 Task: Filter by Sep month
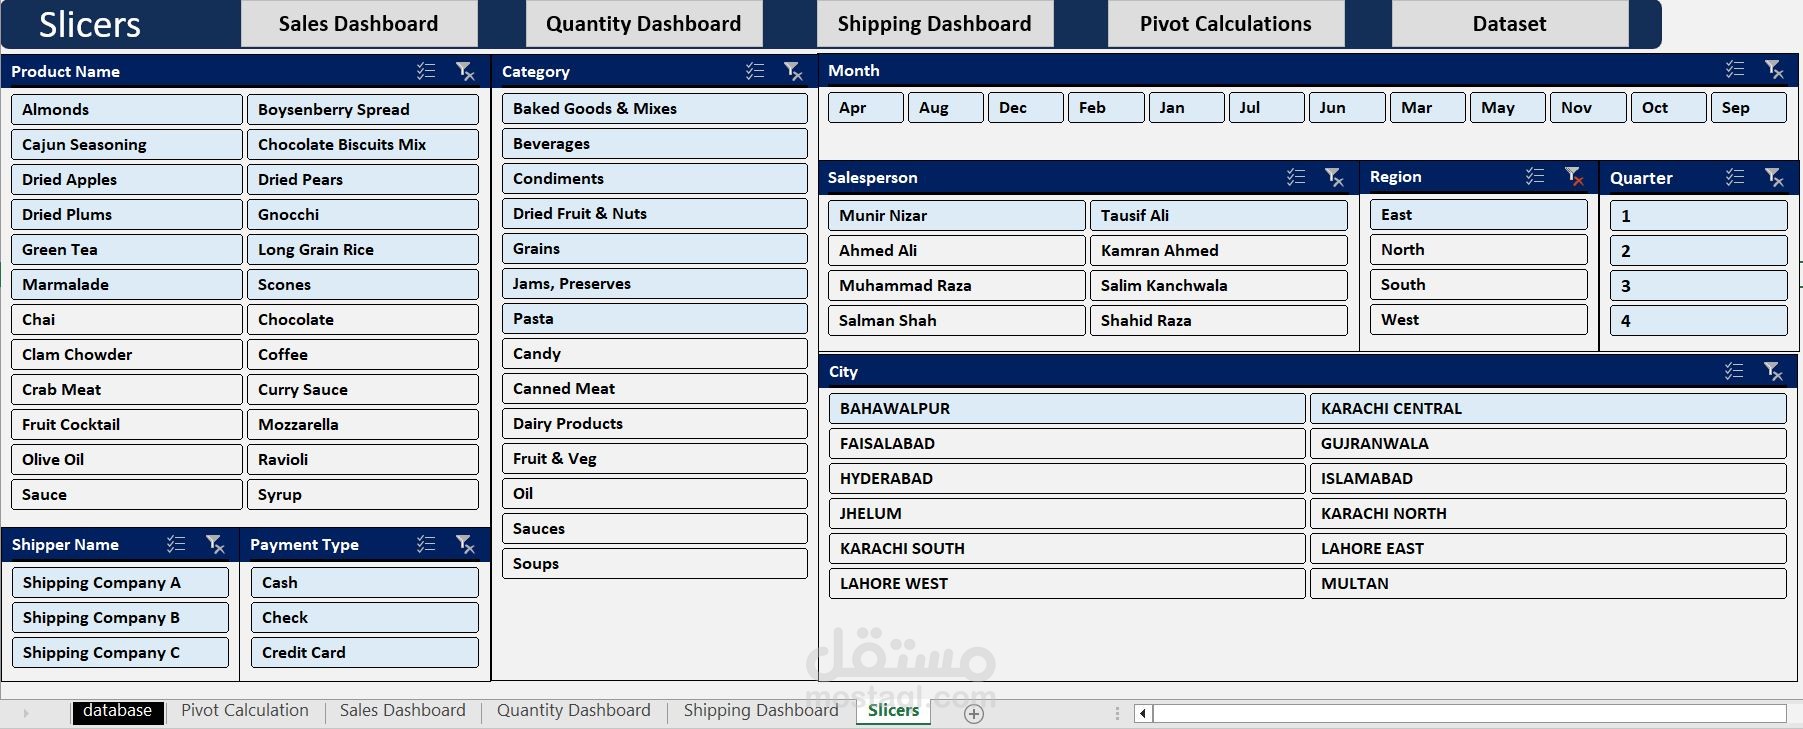1749,108
